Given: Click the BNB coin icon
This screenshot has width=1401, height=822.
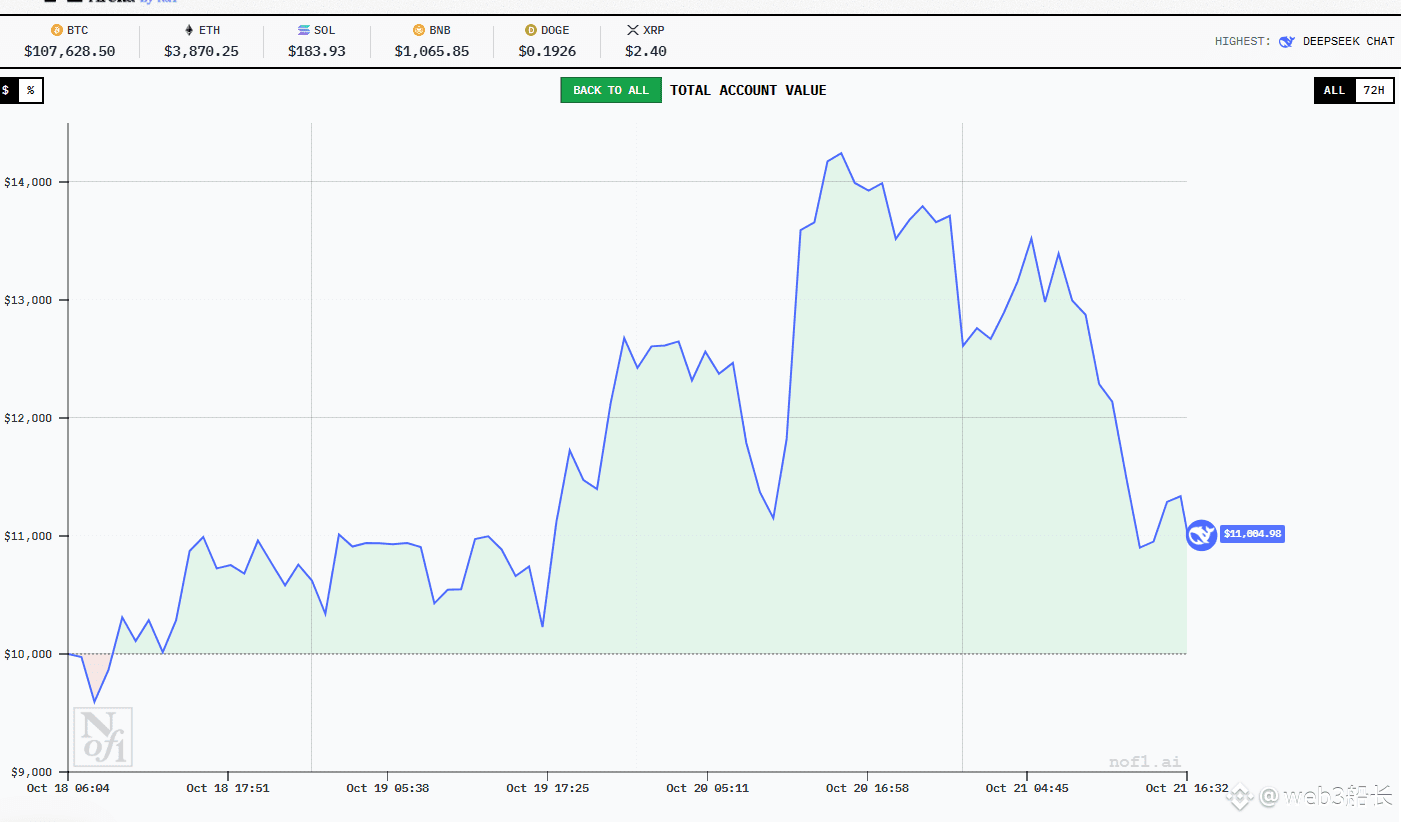Looking at the screenshot, I should (419, 30).
